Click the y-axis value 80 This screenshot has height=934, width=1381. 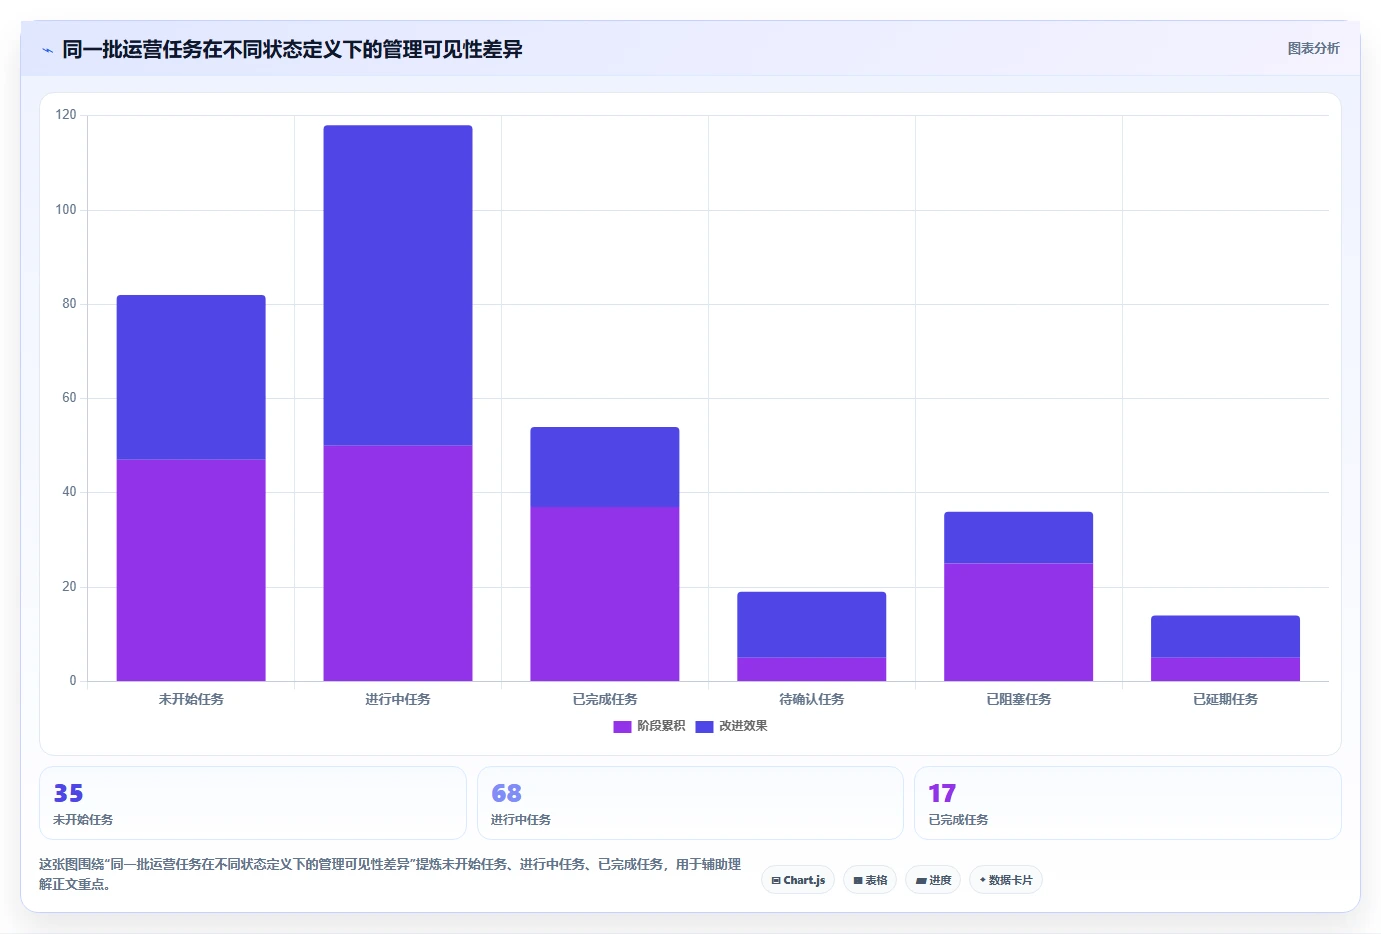click(69, 304)
